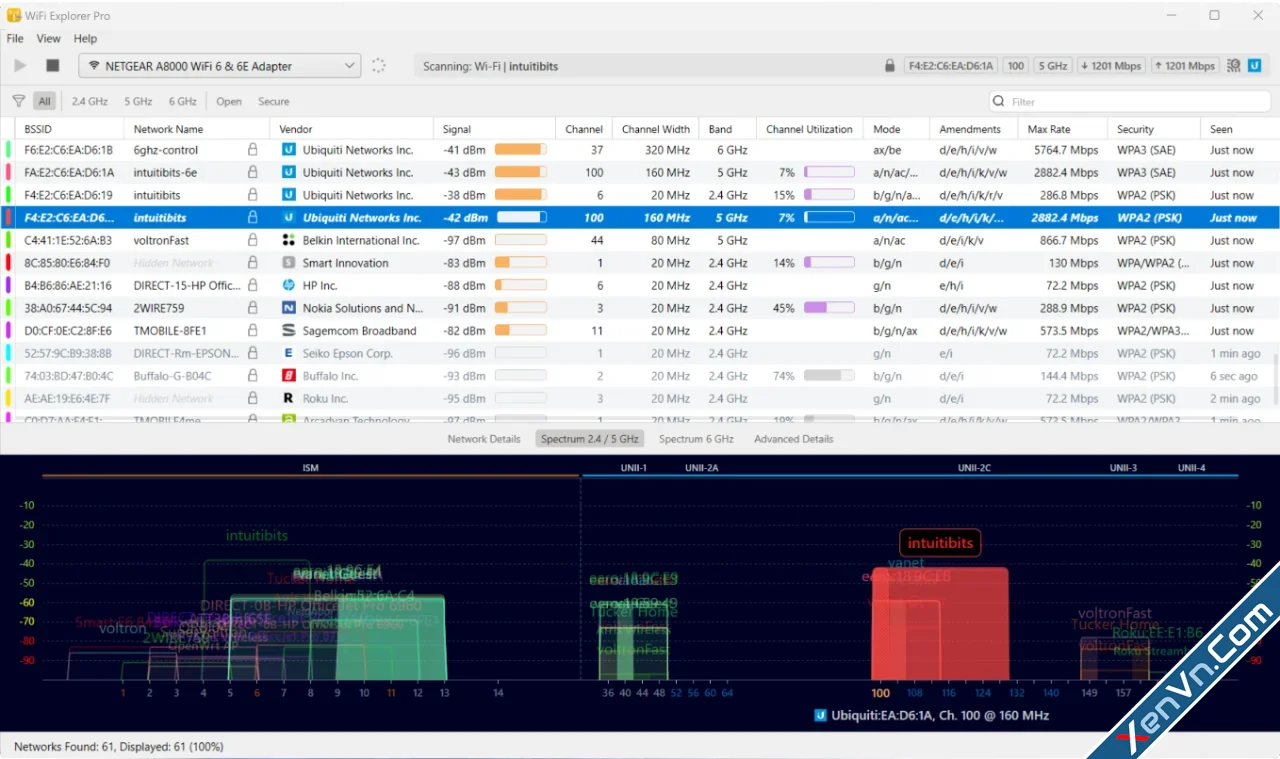Click the Buffalo Inc. vendor icon

289,376
